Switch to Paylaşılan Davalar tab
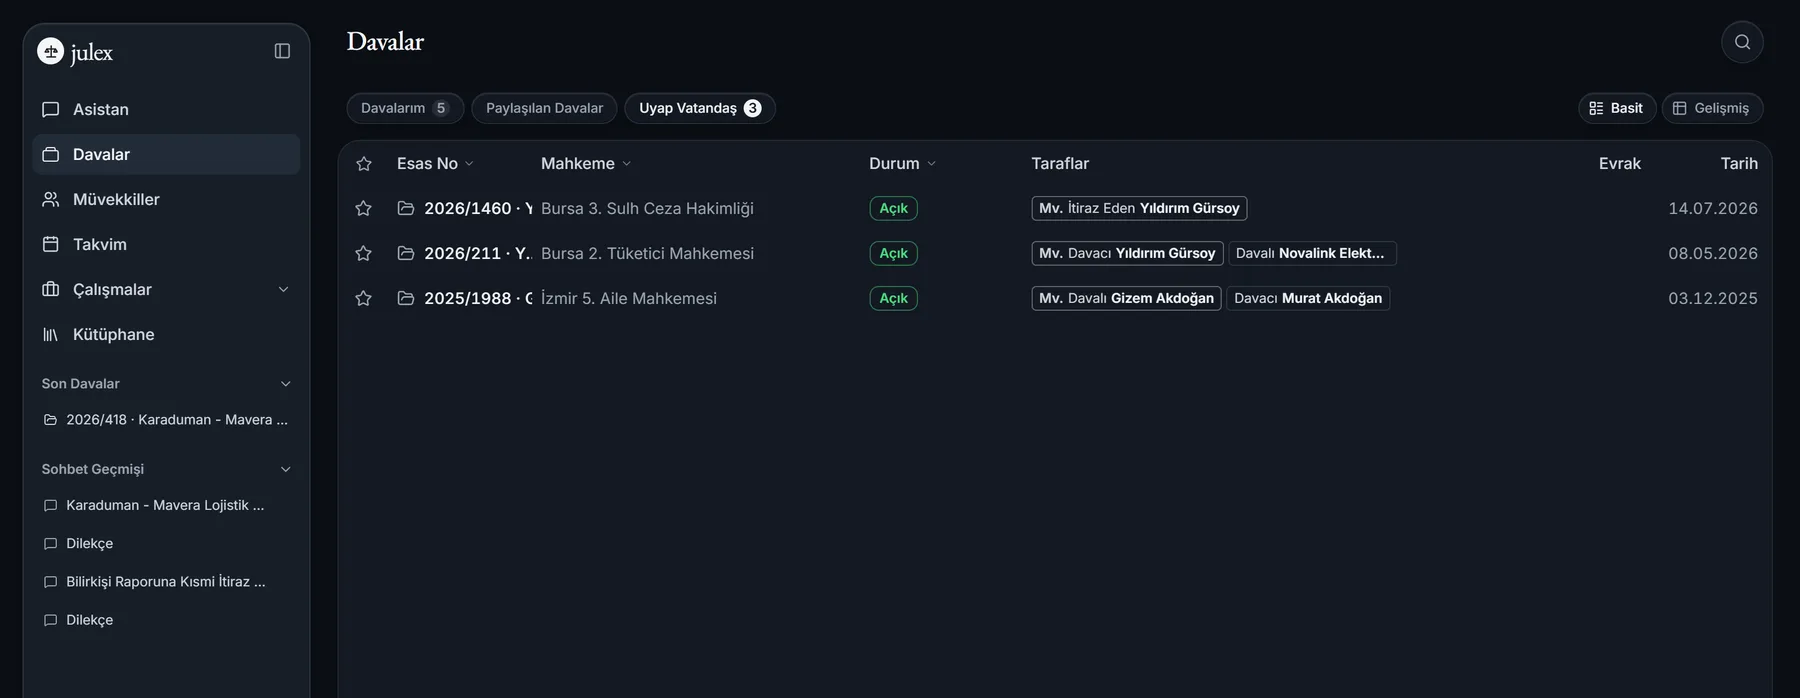The image size is (1800, 698). pos(544,108)
